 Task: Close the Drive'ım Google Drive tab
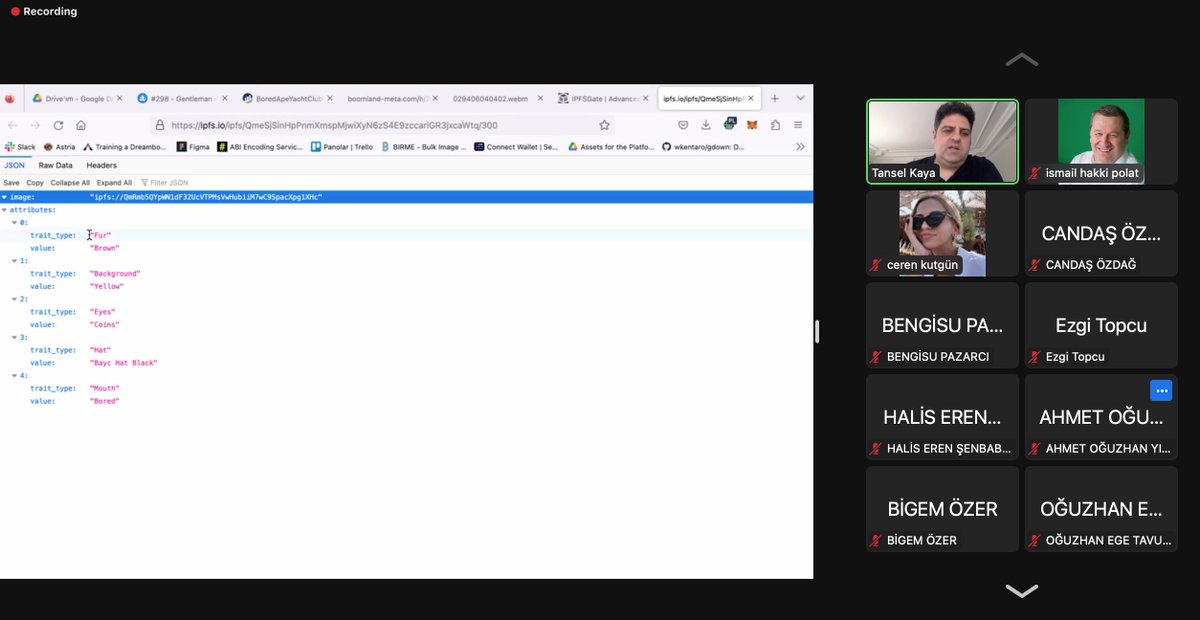[x=119, y=99]
